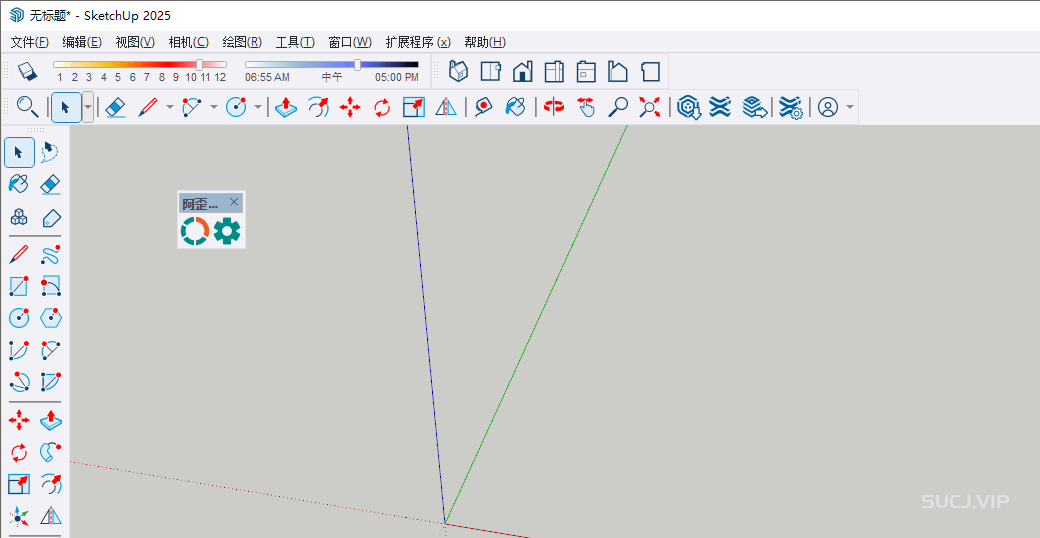Open the 相机(C) menu

tap(188, 42)
